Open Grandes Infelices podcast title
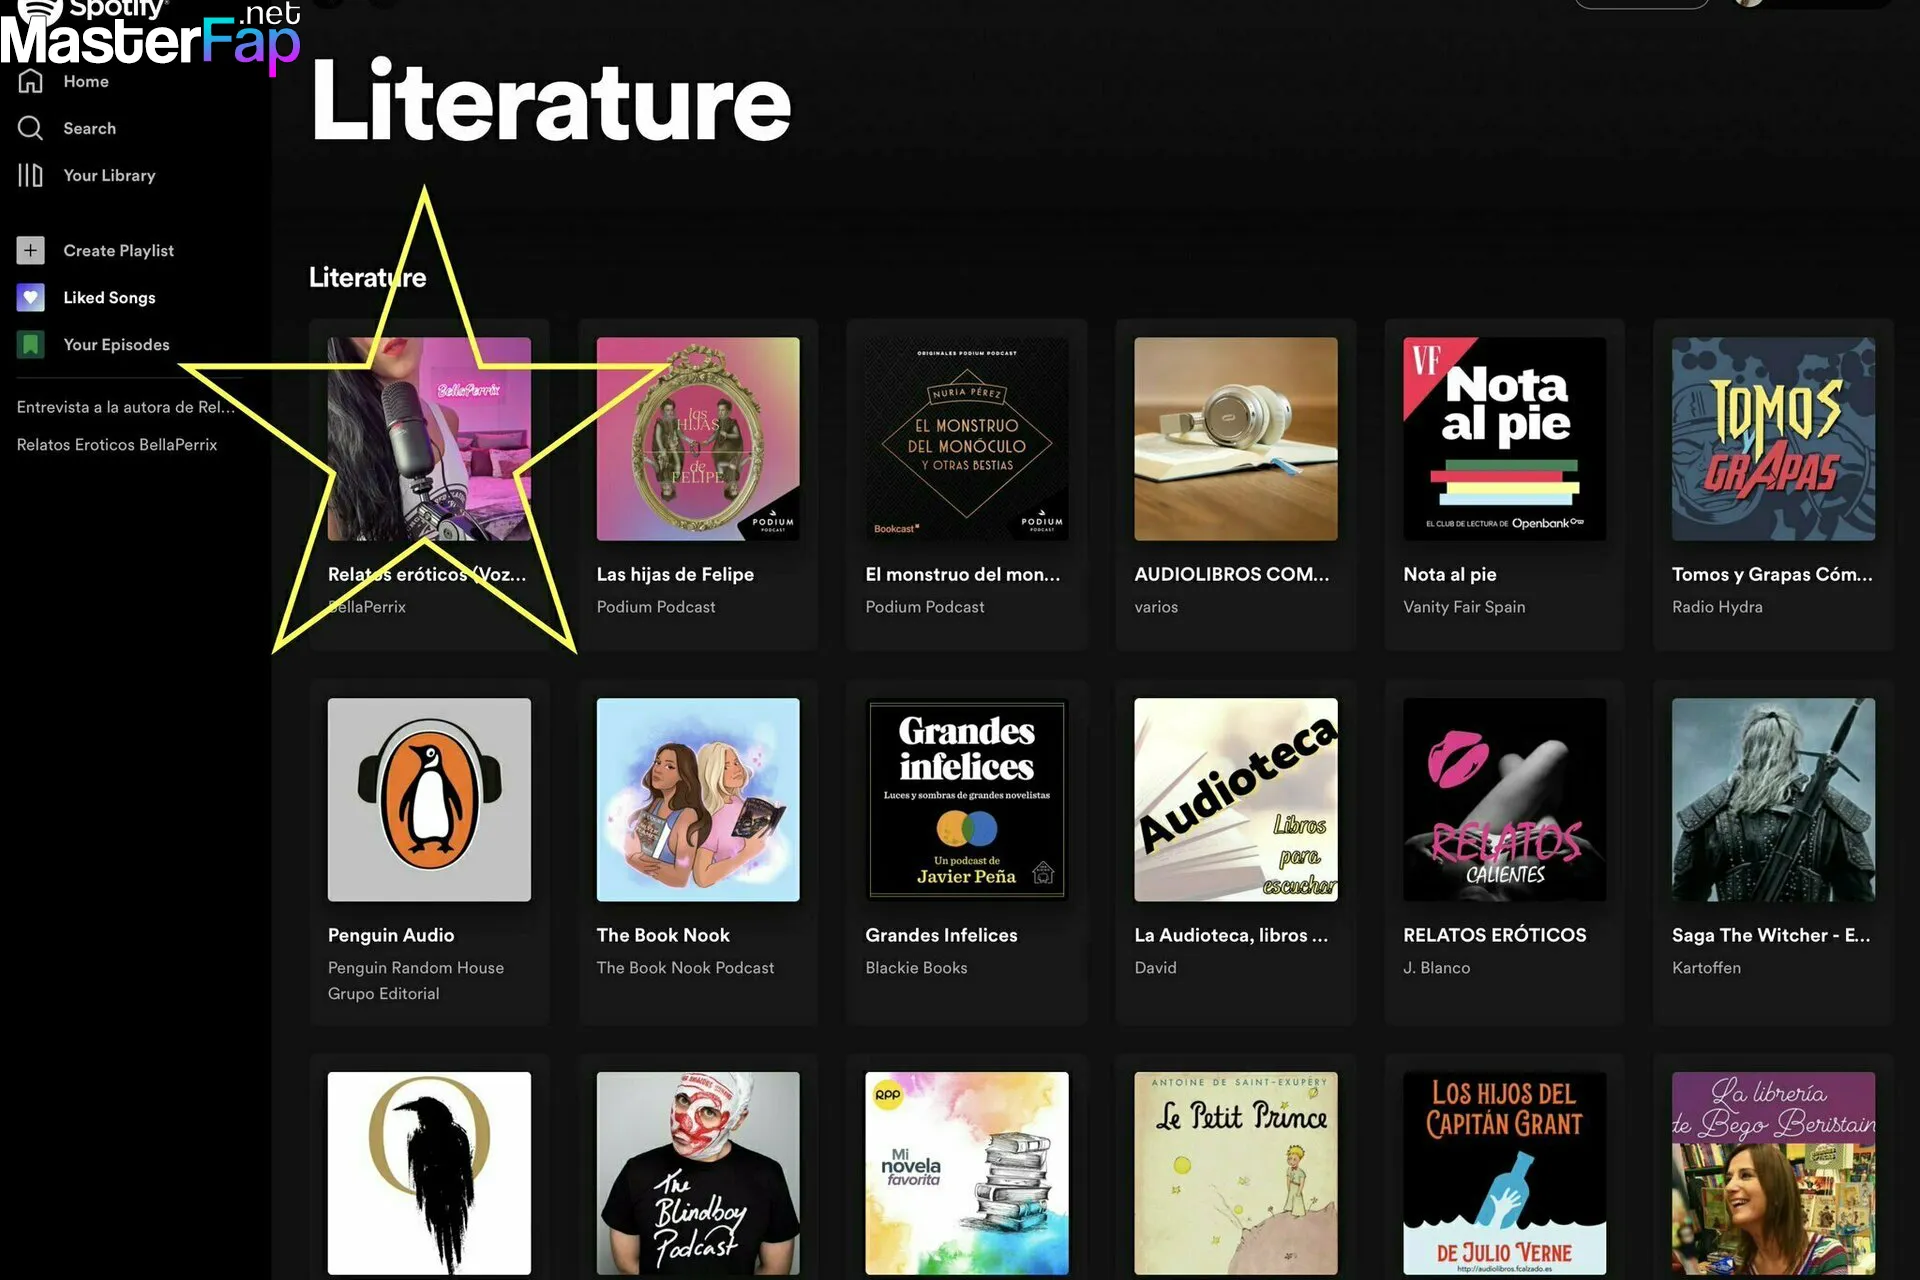The width and height of the screenshot is (1920, 1280). click(941, 935)
